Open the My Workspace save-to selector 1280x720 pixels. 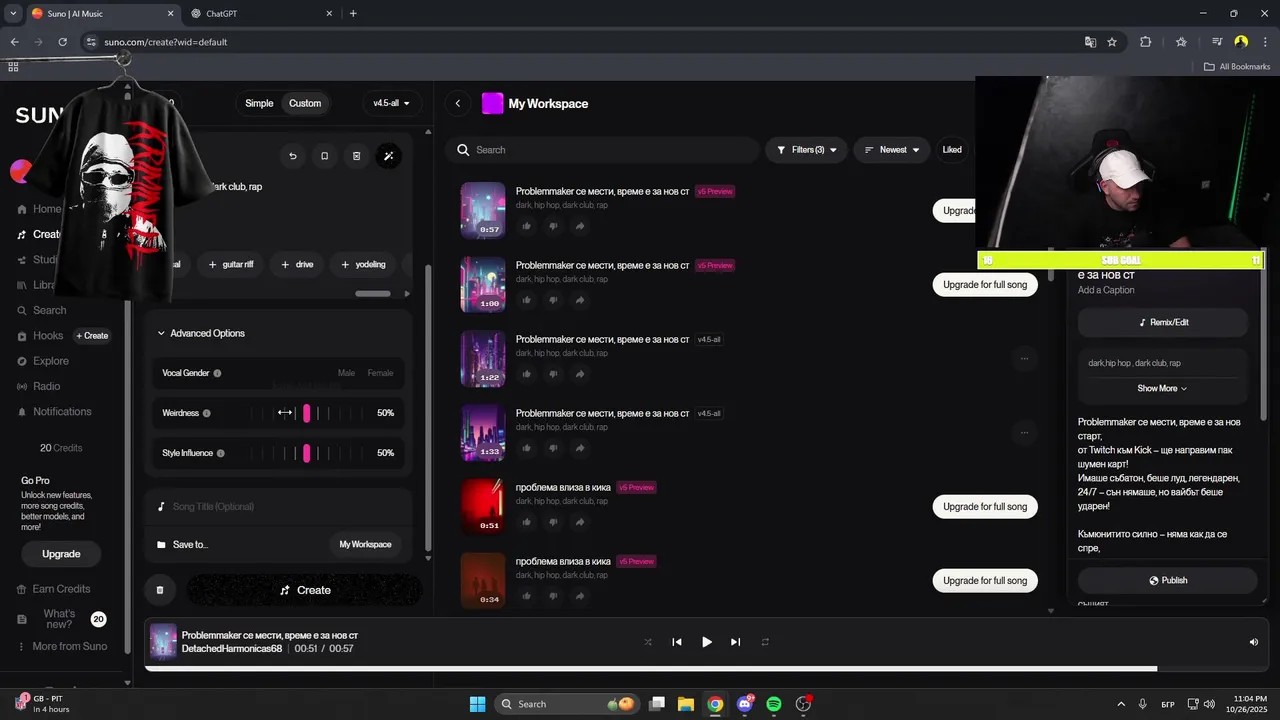pos(365,544)
